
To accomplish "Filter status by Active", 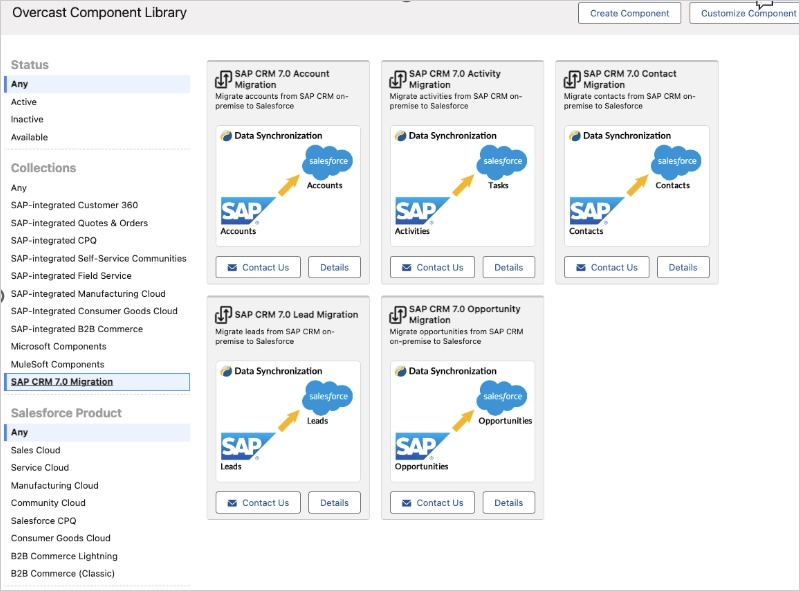I will 23,102.
